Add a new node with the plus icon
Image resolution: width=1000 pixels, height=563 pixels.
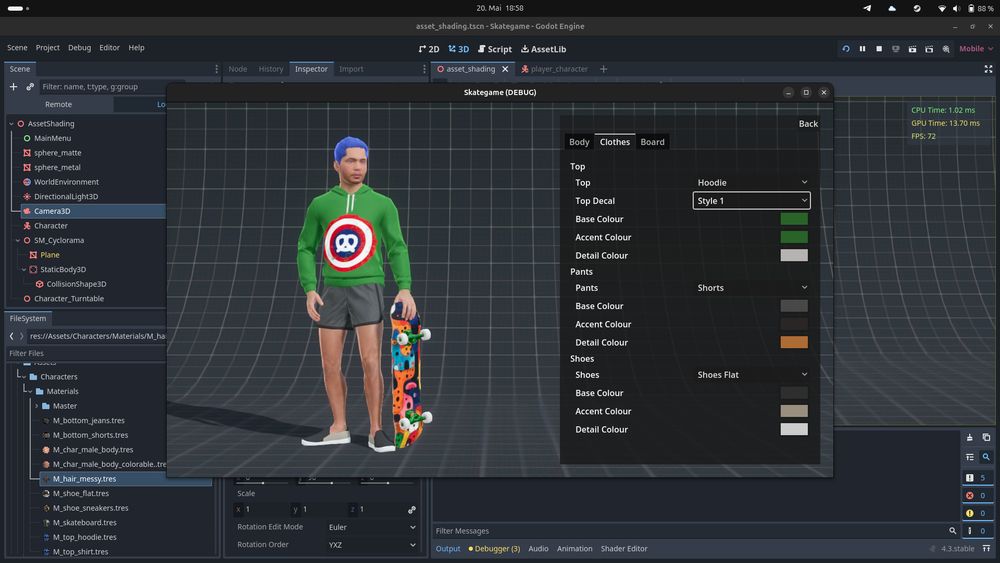pyautogui.click(x=13, y=87)
